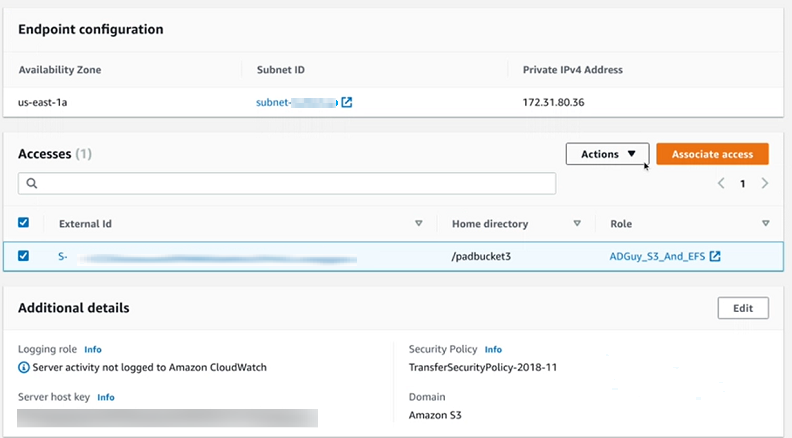Open the subnet ID link
792x438 pixels.
point(296,102)
